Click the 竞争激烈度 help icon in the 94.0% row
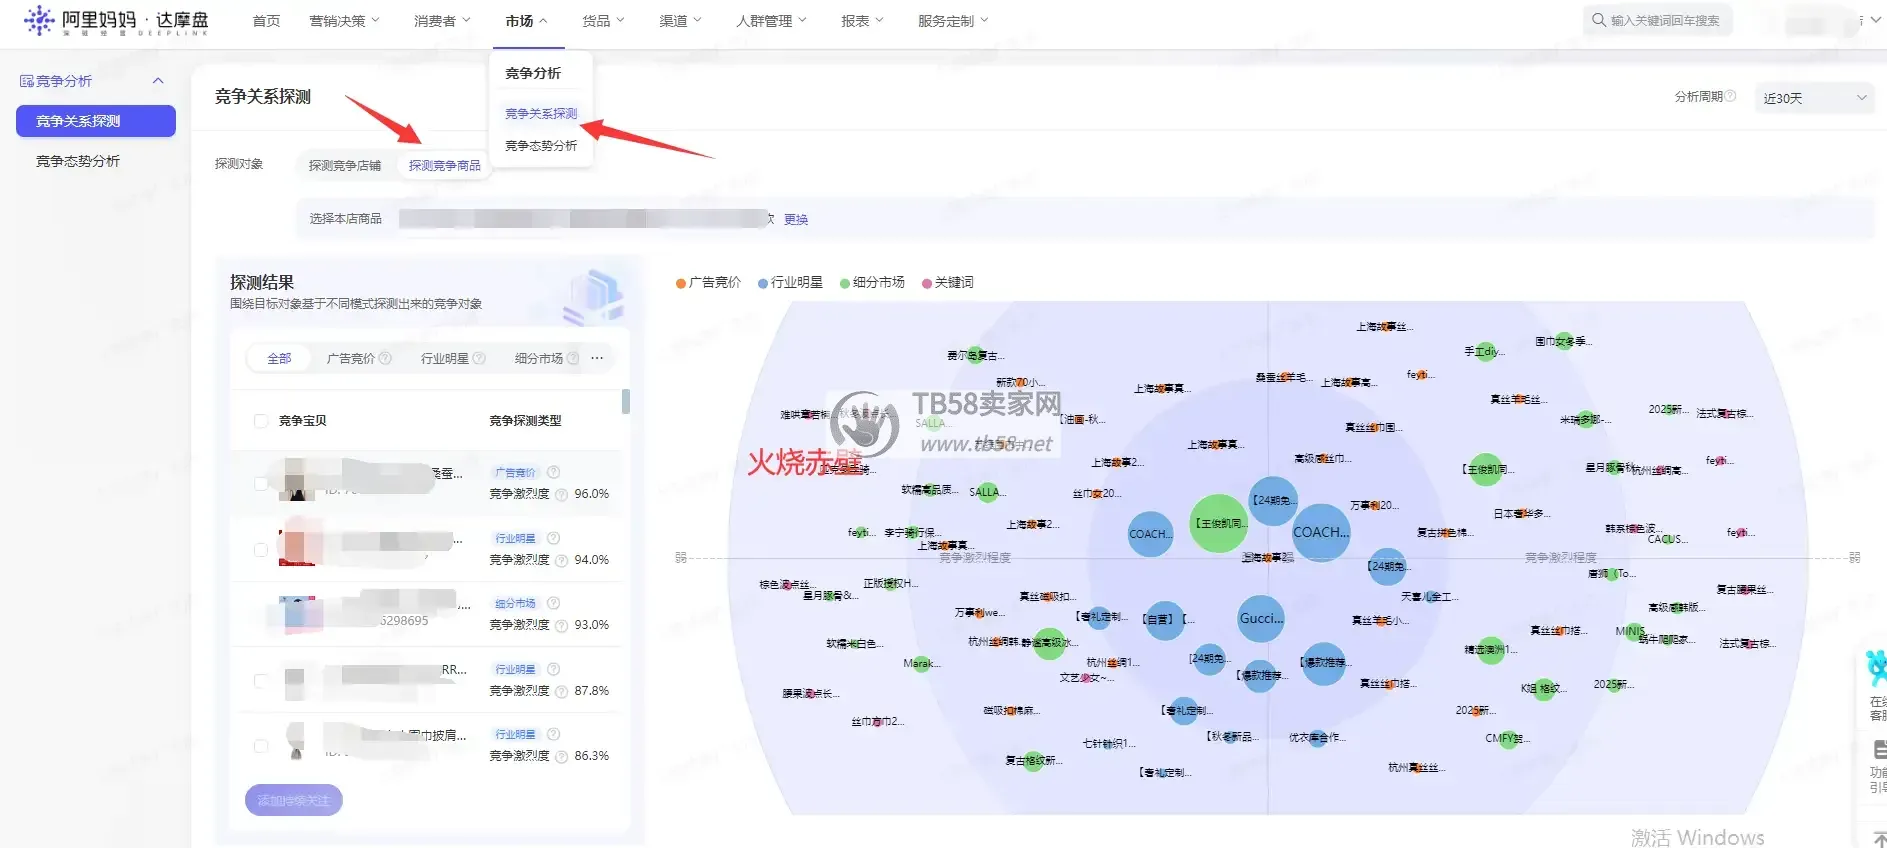The height and width of the screenshot is (848, 1887). (562, 560)
